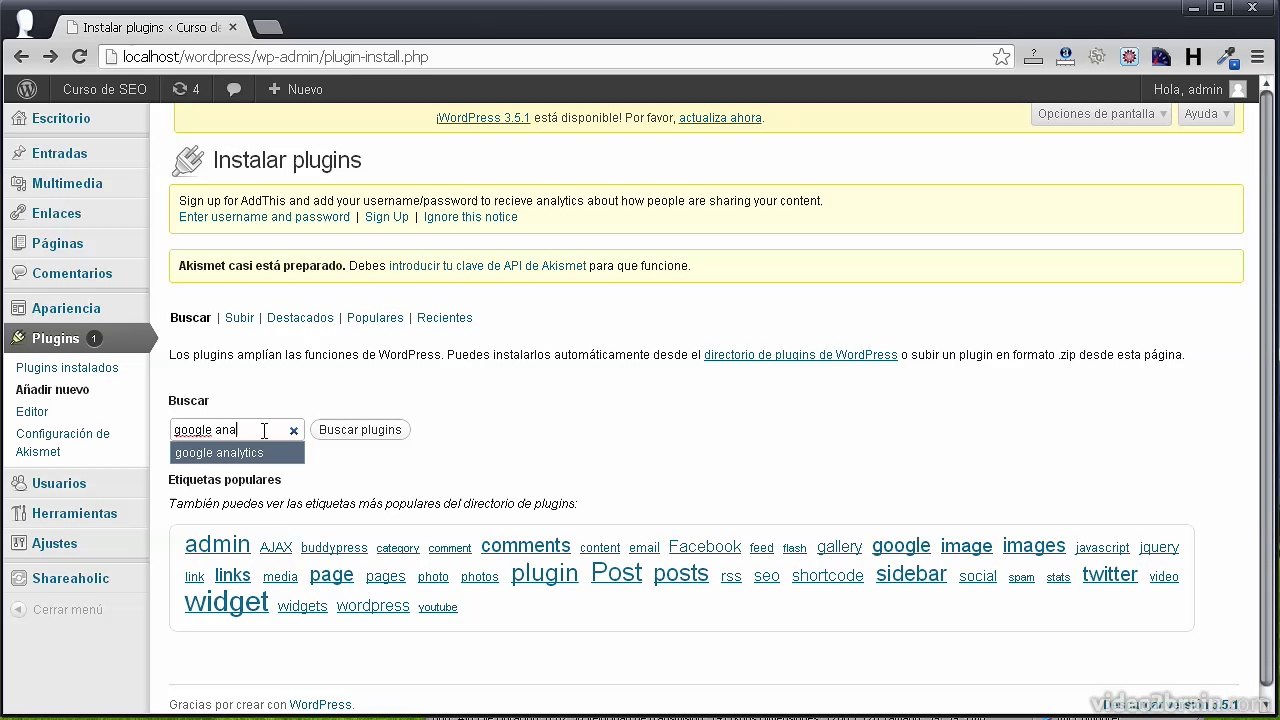The width and height of the screenshot is (1280, 720).
Task: Click the Comentarios bubble icon in sidebar
Action: pyautogui.click(x=18, y=273)
